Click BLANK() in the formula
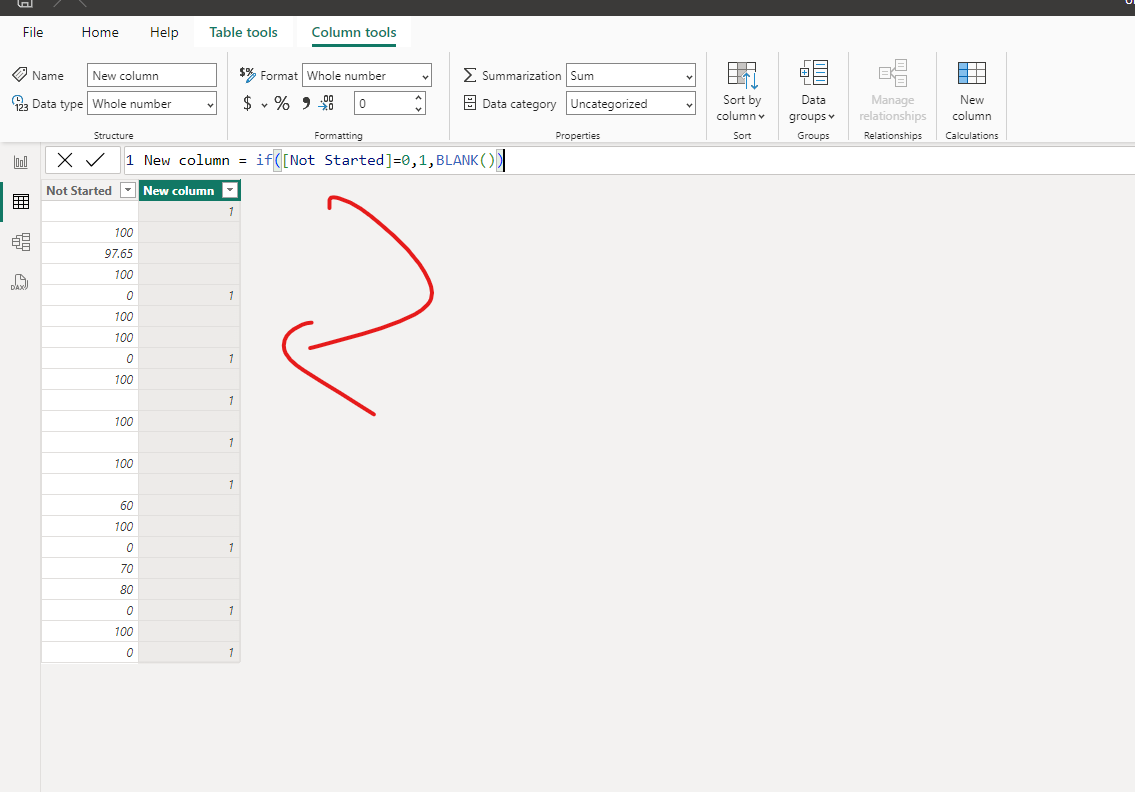 [465, 160]
